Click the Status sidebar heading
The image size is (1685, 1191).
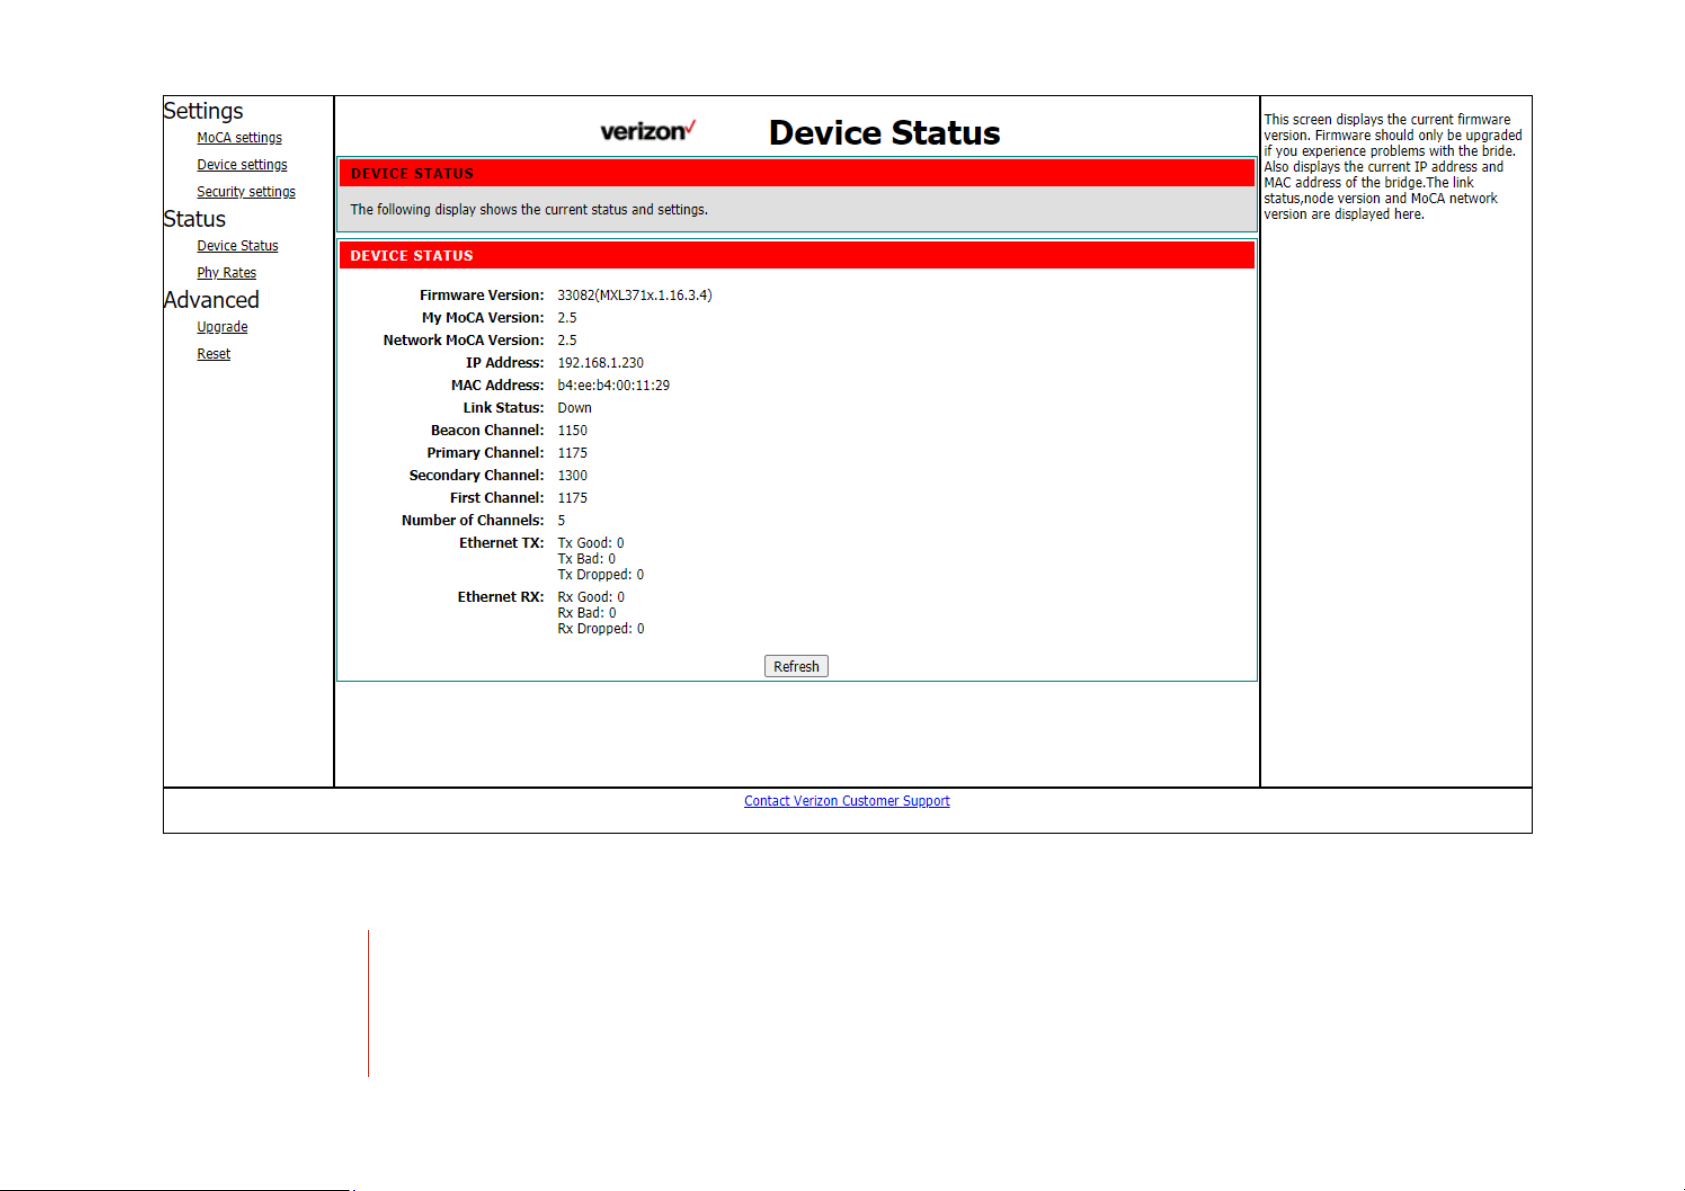(195, 219)
